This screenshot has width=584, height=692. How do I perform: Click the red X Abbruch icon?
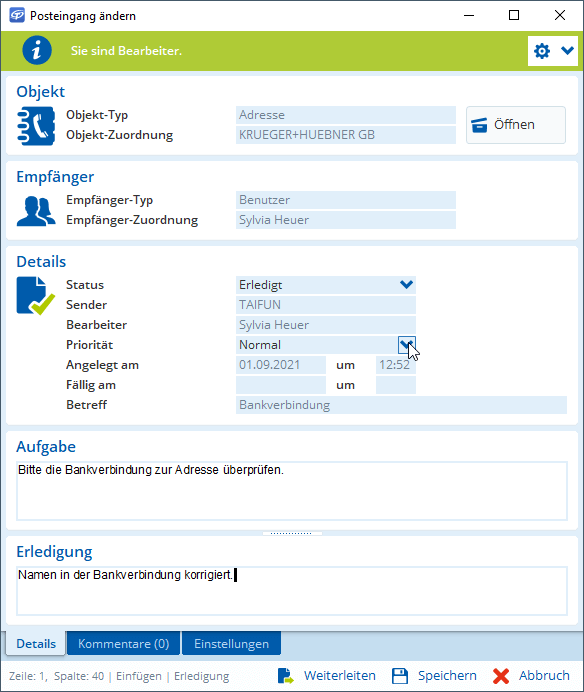coord(501,676)
